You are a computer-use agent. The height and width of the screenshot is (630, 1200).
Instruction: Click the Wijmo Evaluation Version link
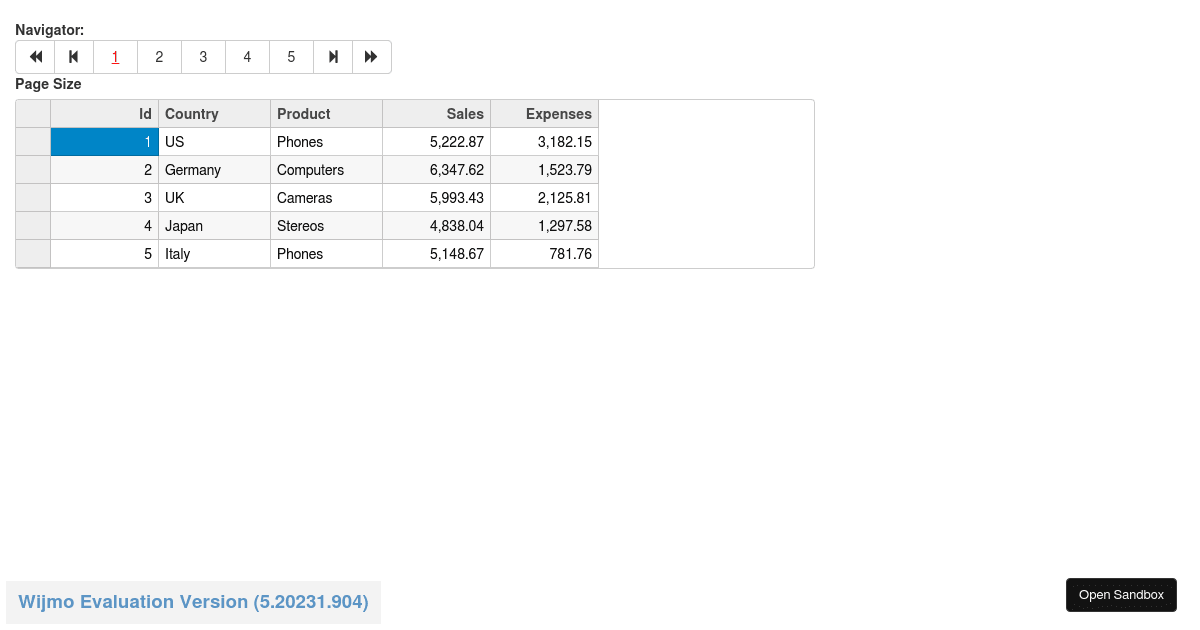[193, 602]
